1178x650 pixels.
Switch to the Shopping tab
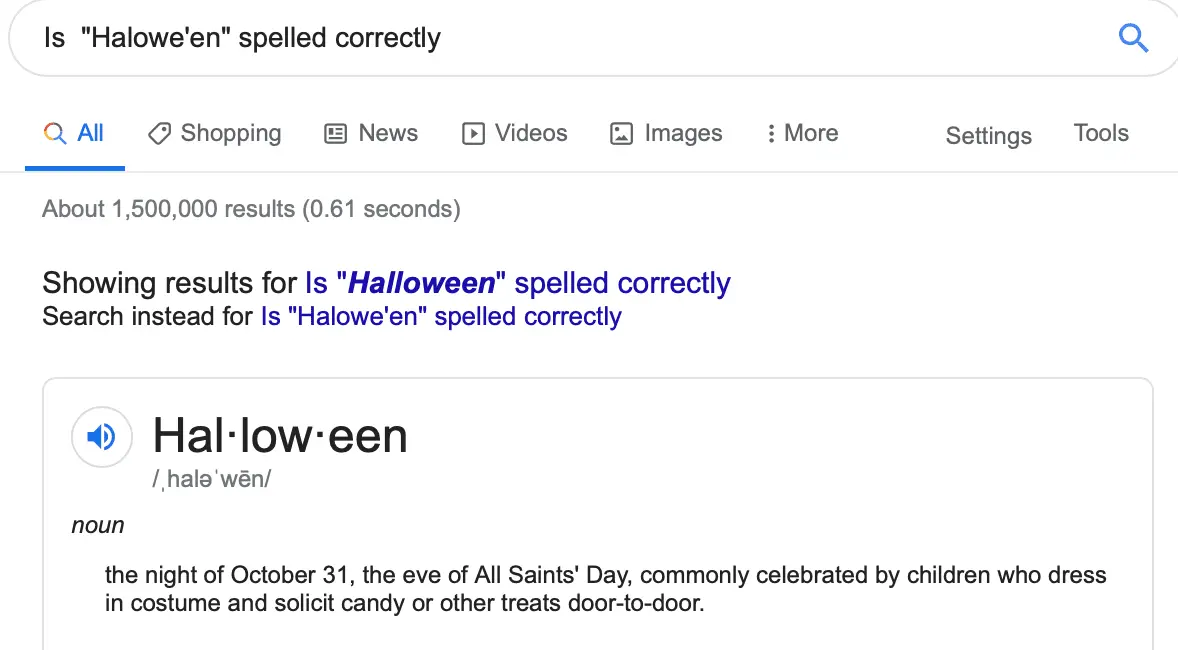[230, 134]
